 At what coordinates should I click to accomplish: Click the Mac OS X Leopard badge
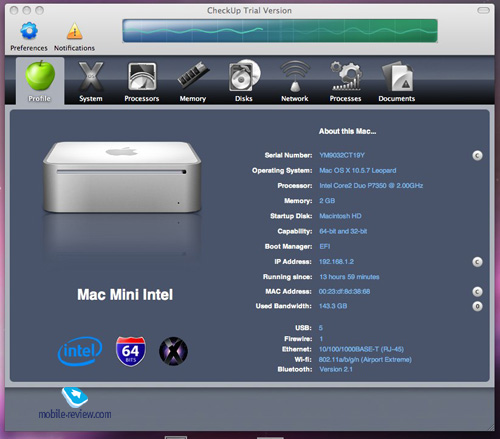(173, 351)
